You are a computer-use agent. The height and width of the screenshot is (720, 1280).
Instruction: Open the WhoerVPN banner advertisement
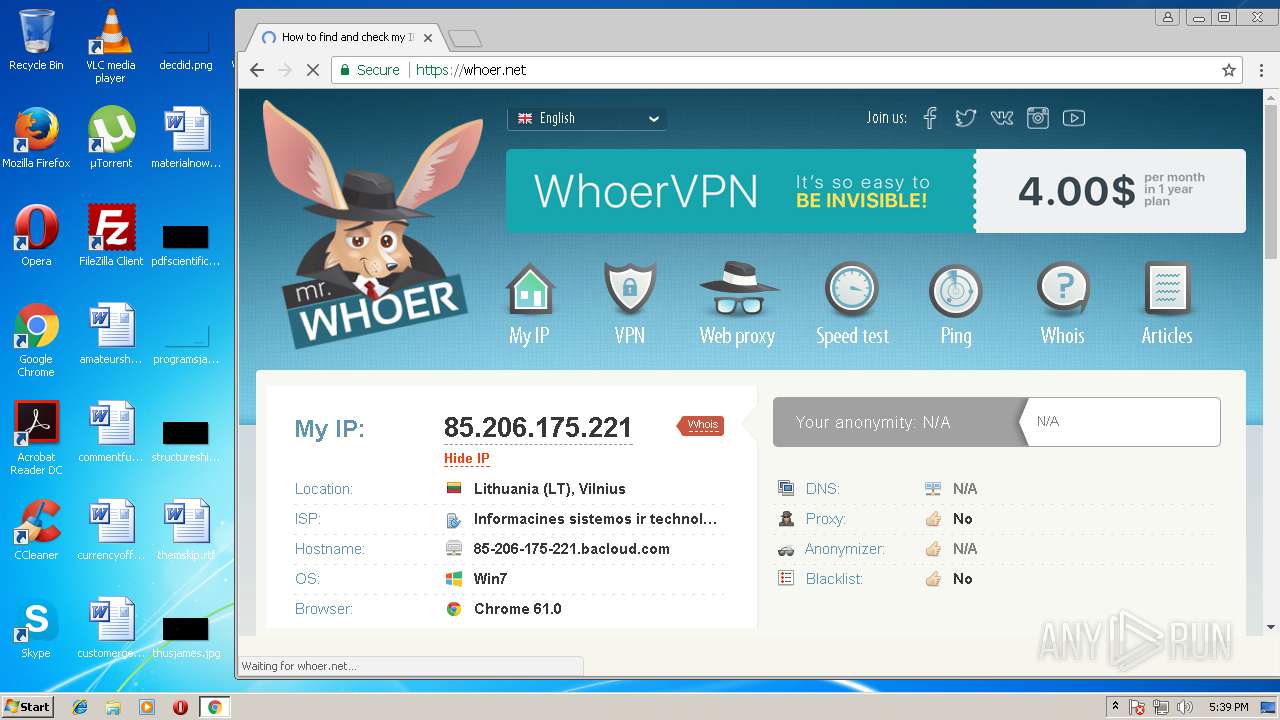coord(740,191)
